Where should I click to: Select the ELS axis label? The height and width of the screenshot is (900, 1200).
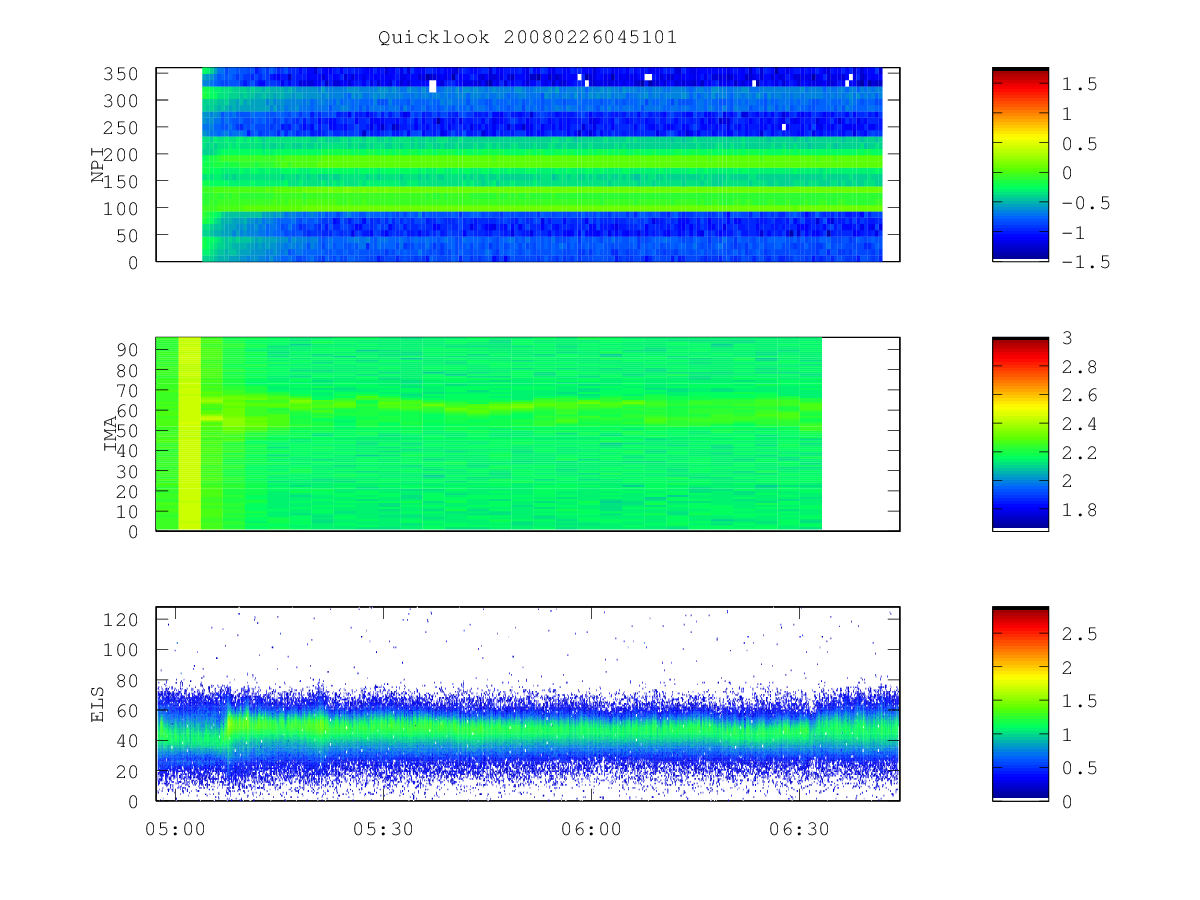(98, 704)
